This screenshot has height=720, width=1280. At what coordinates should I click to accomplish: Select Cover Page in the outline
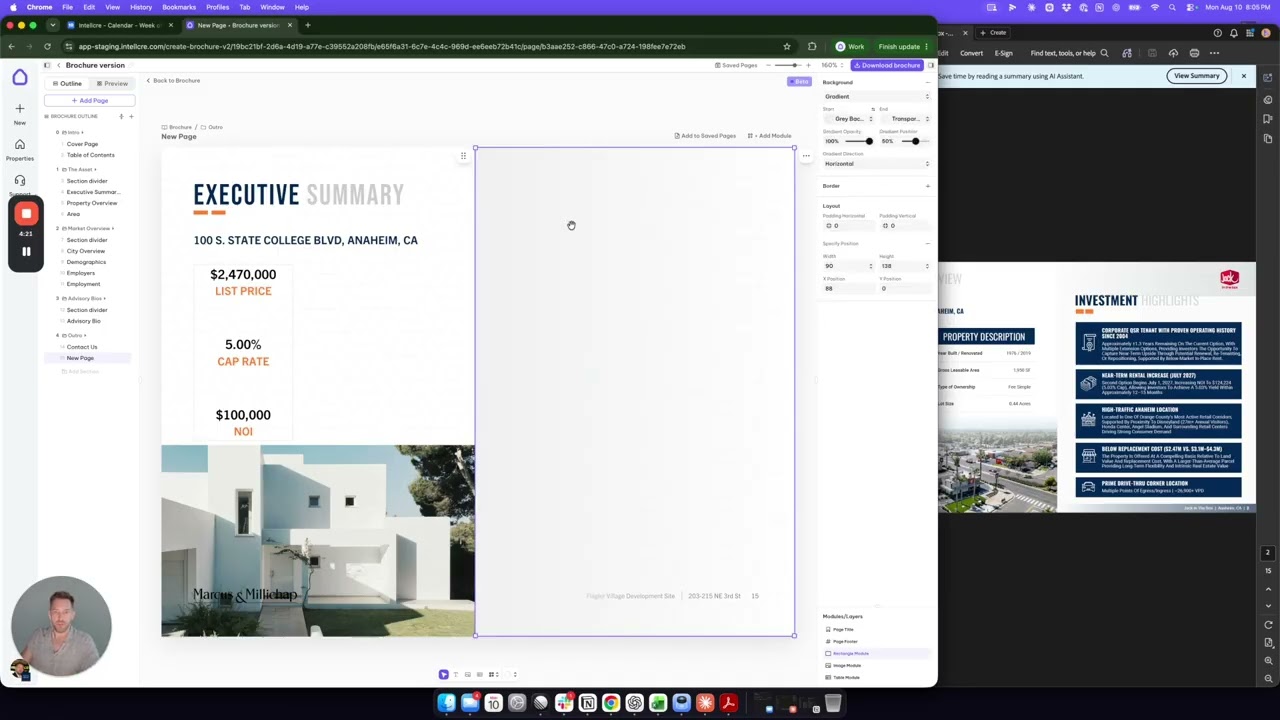click(x=83, y=144)
